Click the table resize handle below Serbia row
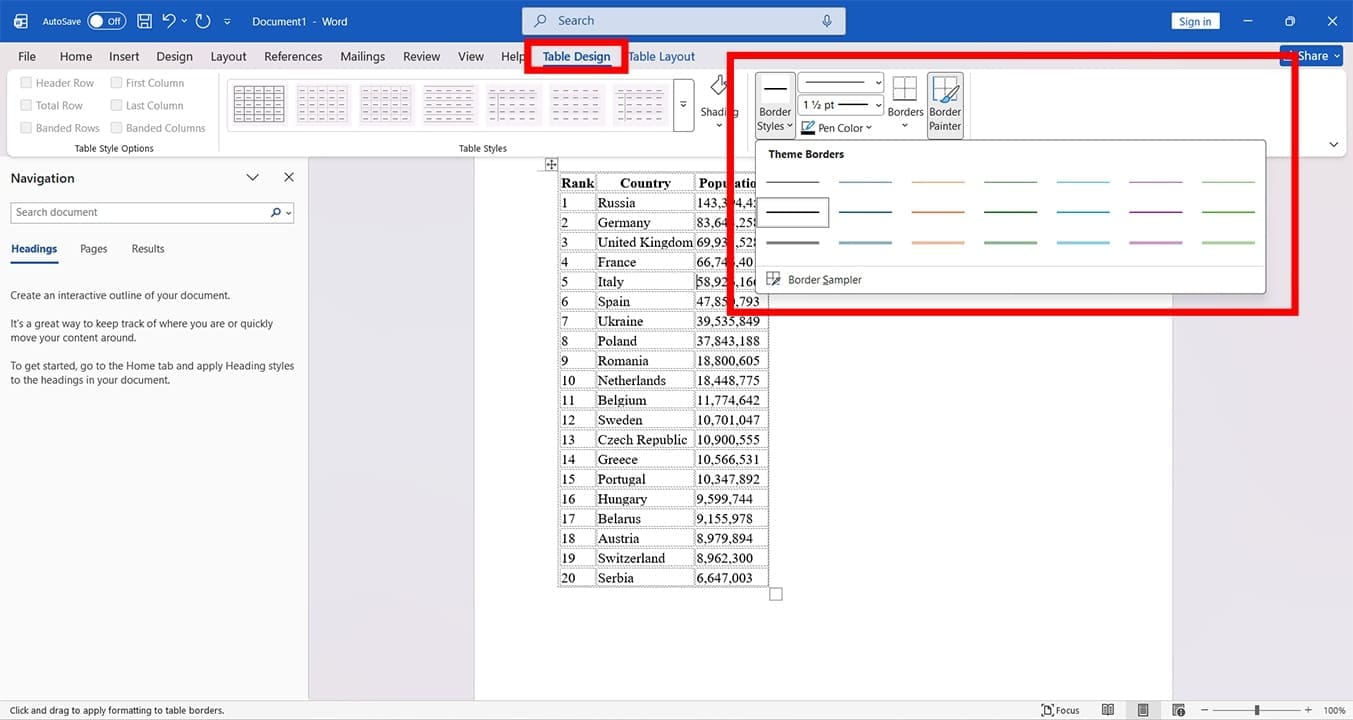The height and width of the screenshot is (720, 1353). (x=776, y=594)
